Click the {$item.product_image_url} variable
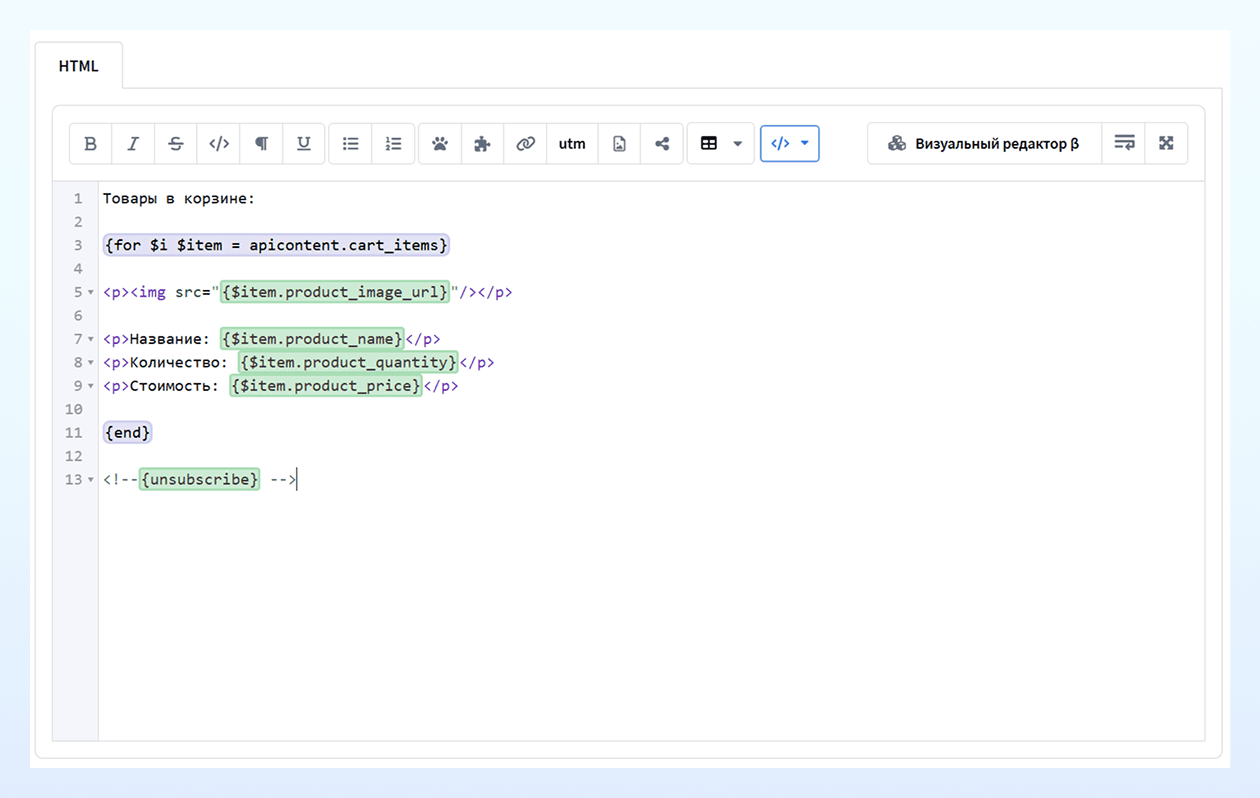This screenshot has height=798, width=1260. coord(335,292)
